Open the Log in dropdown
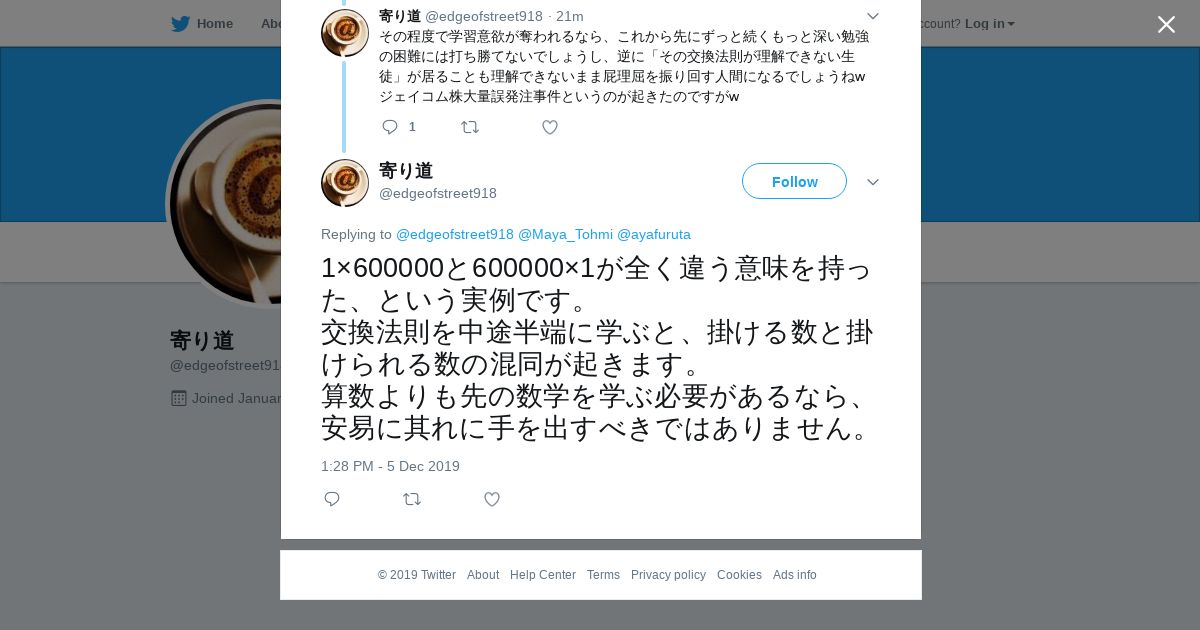1200x630 pixels. tap(989, 23)
